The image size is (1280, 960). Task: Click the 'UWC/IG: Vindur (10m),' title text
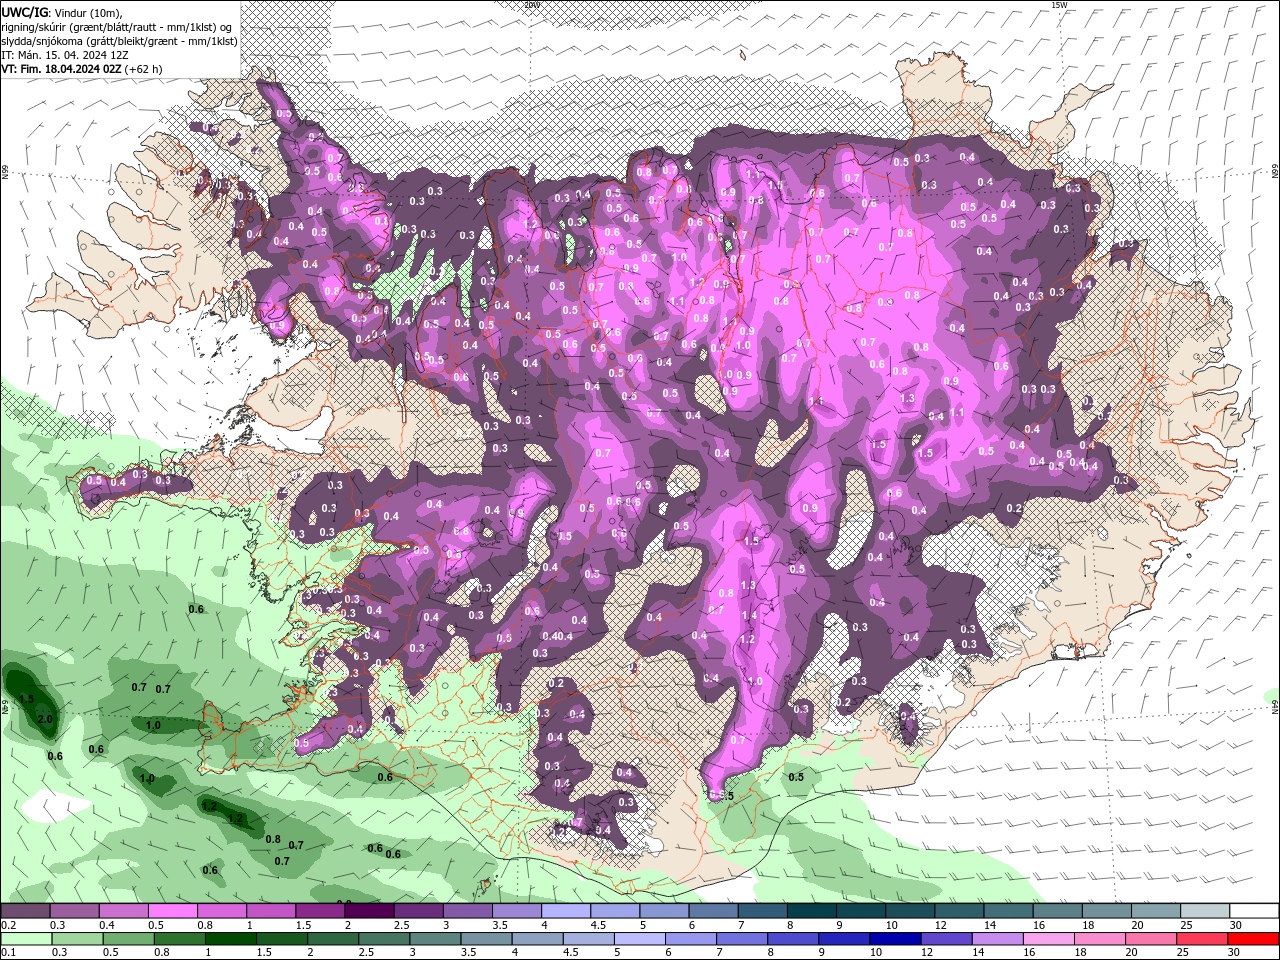[x=62, y=12]
